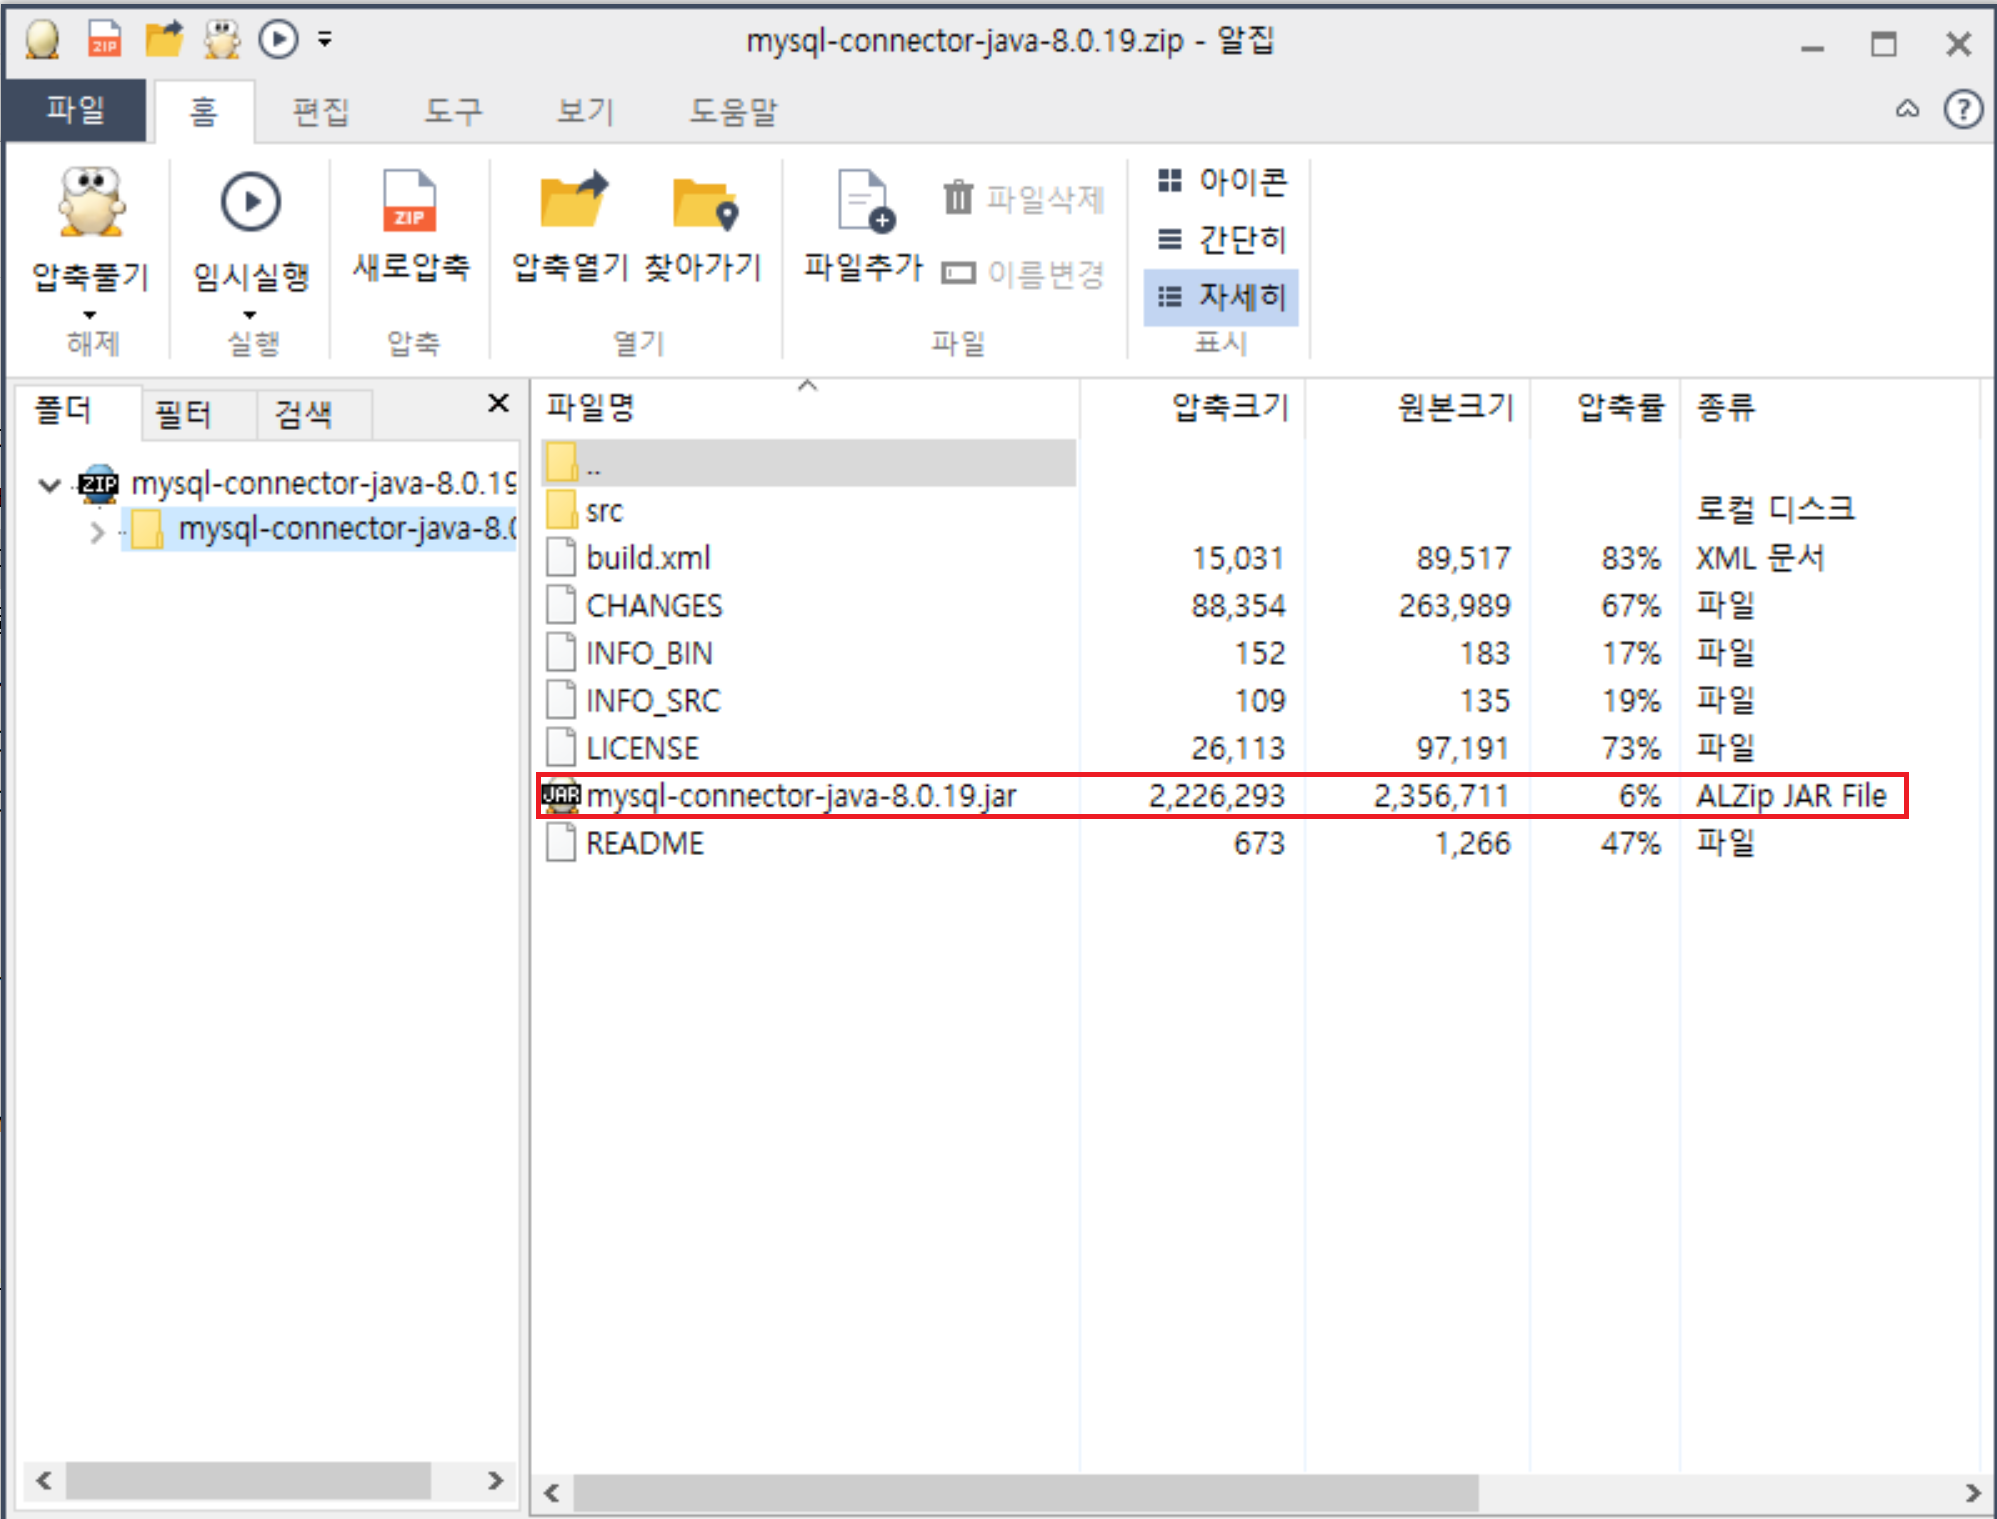The height and width of the screenshot is (1519, 1997).
Task: Click the 새로압축 ZIP icon
Action: coord(409,203)
